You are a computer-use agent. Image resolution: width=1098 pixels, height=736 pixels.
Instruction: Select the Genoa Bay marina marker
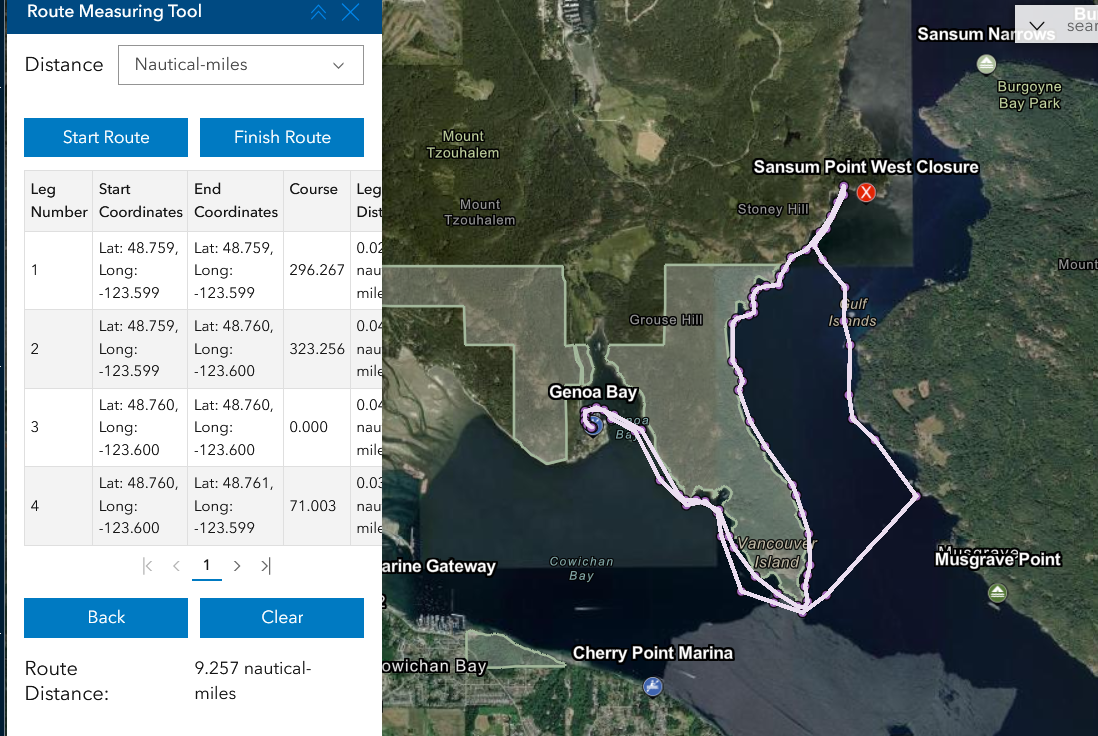click(x=593, y=424)
